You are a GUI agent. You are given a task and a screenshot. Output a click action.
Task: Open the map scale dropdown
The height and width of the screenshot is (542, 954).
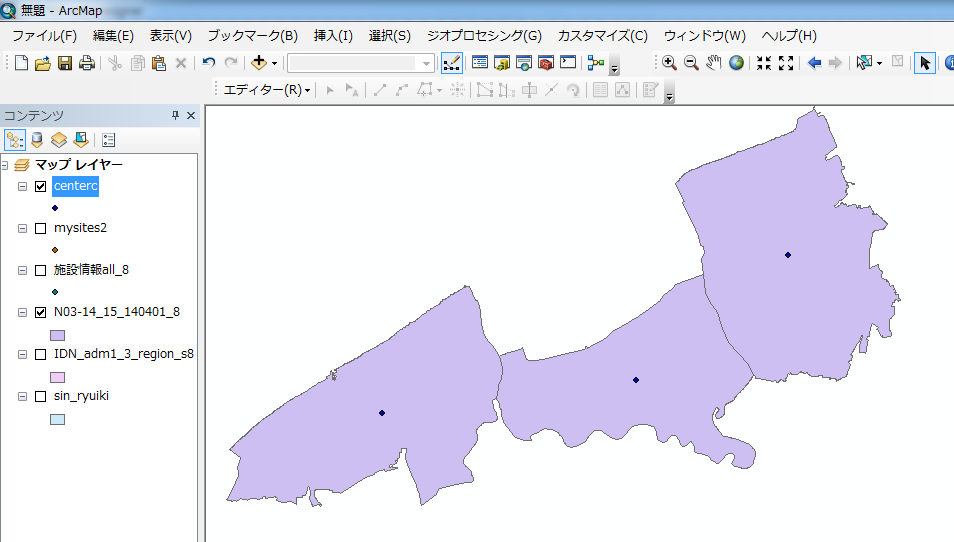coord(427,63)
